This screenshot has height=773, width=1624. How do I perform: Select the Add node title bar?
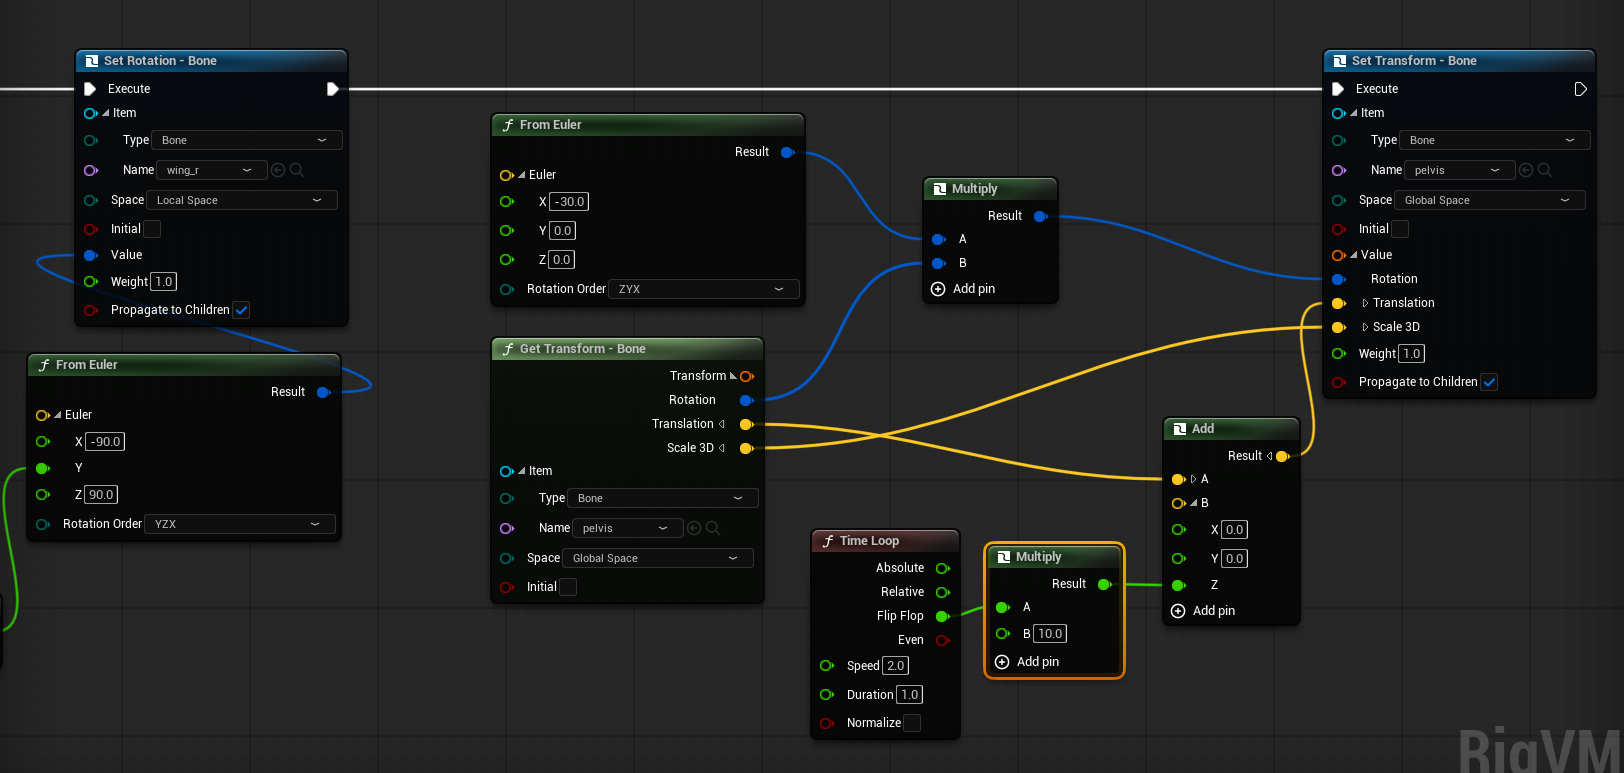(1231, 429)
